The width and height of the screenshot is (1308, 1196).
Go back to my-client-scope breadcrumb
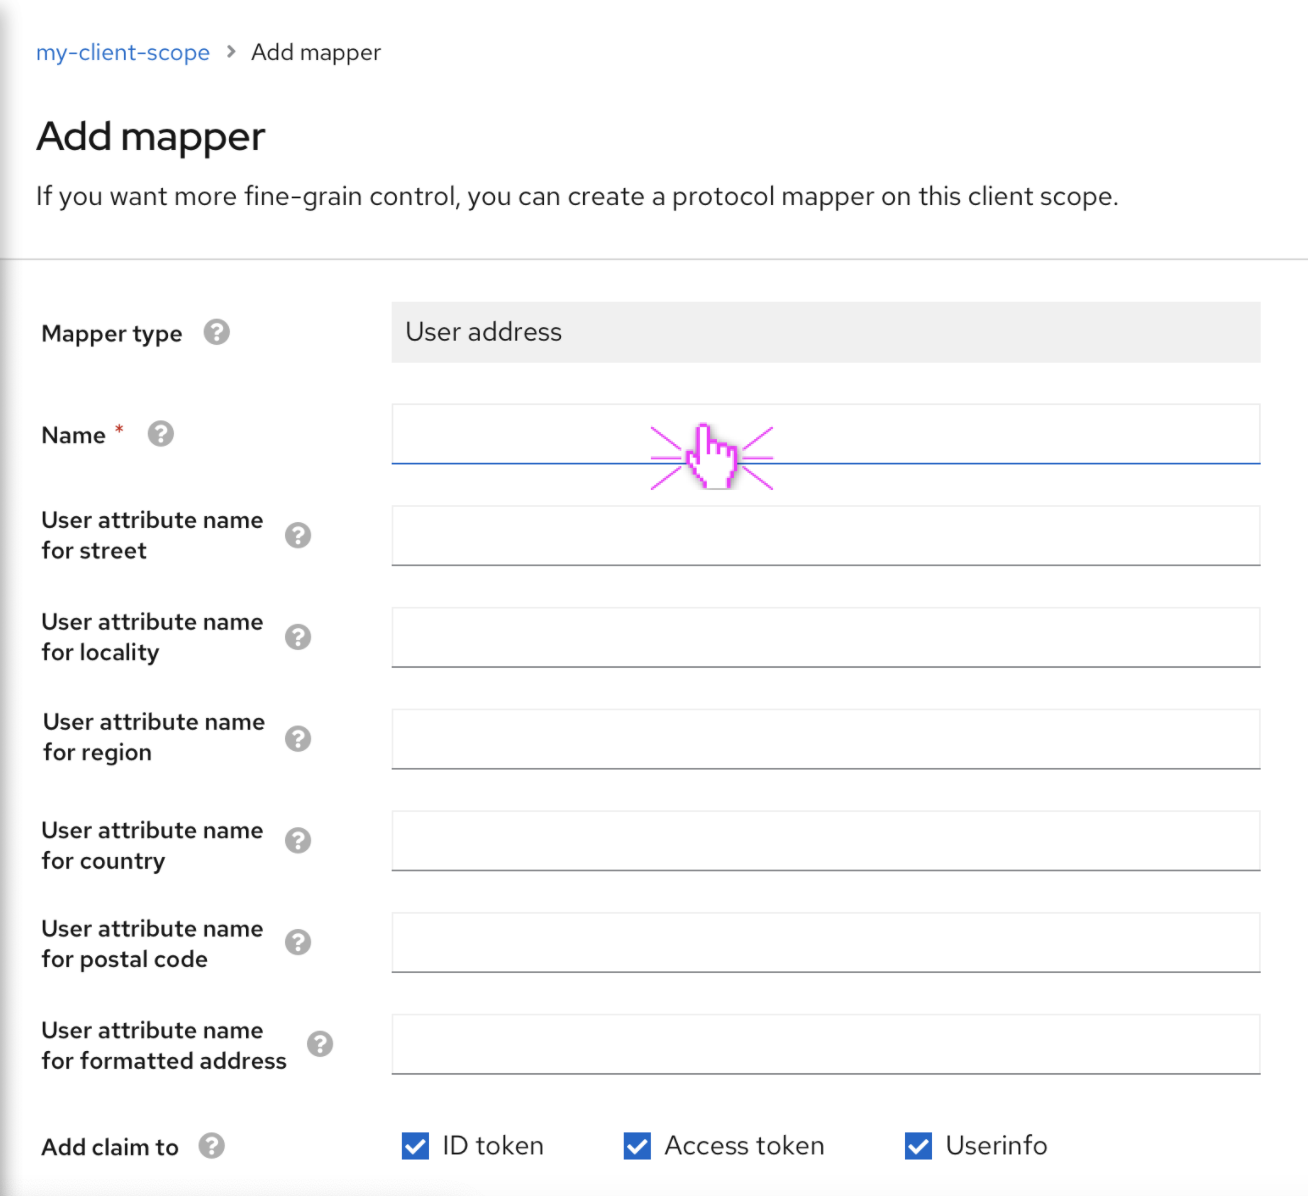click(123, 52)
